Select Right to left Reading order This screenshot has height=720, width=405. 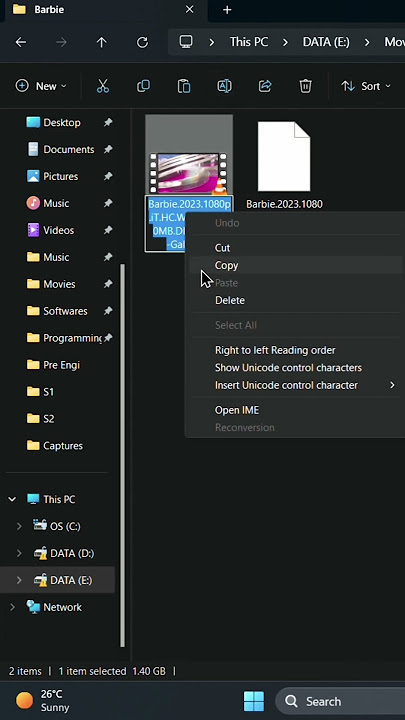coord(296,350)
